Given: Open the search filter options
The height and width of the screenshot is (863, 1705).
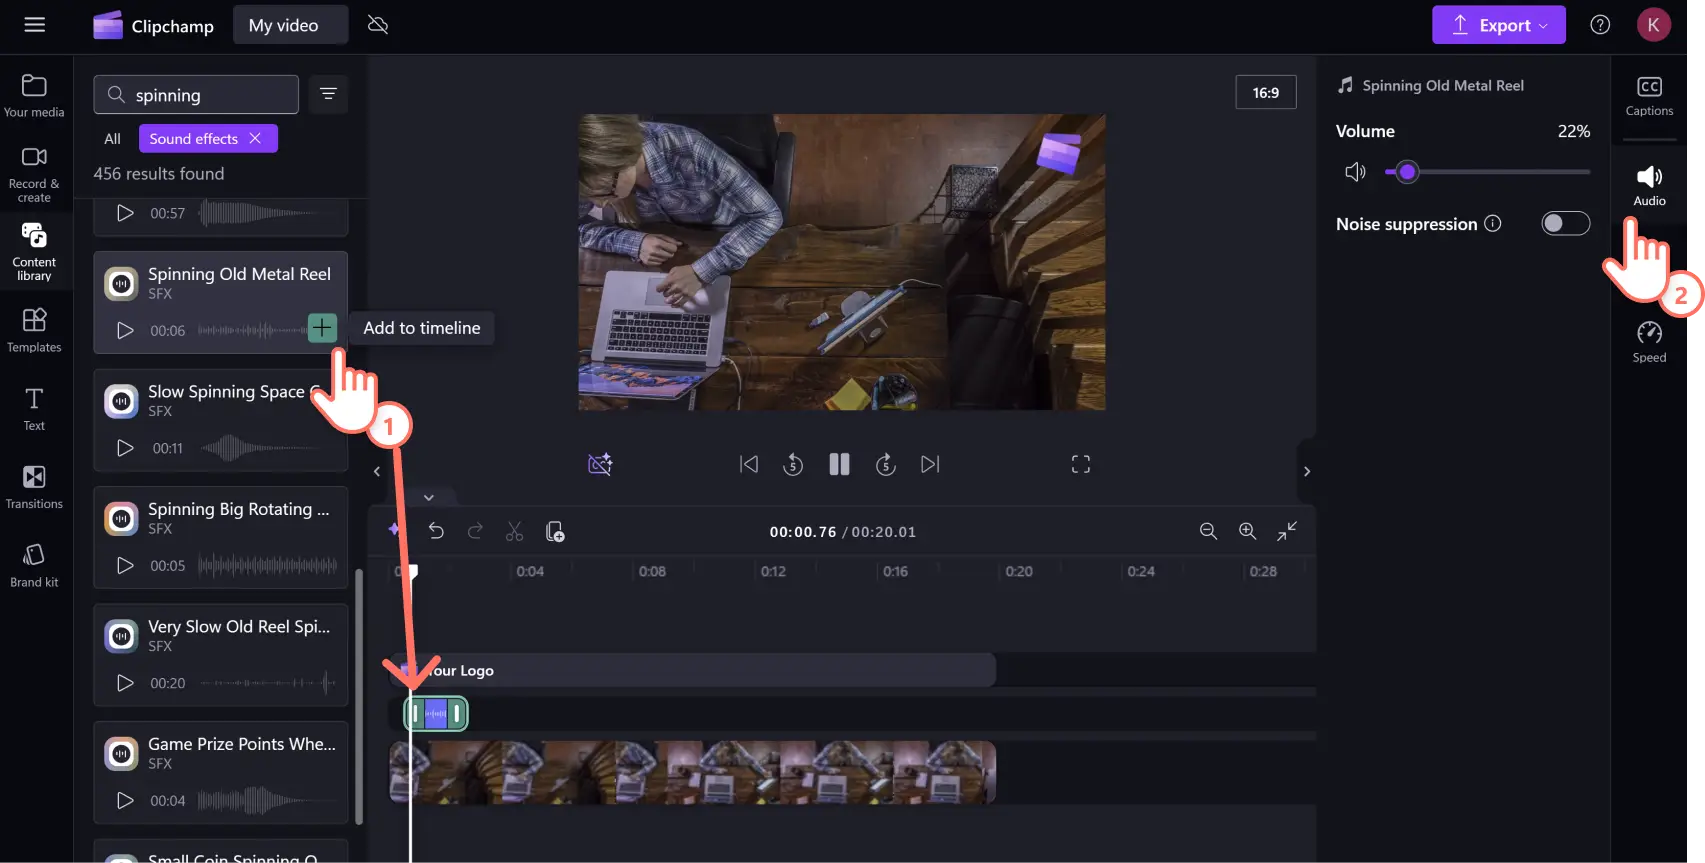Looking at the screenshot, I should pyautogui.click(x=328, y=94).
